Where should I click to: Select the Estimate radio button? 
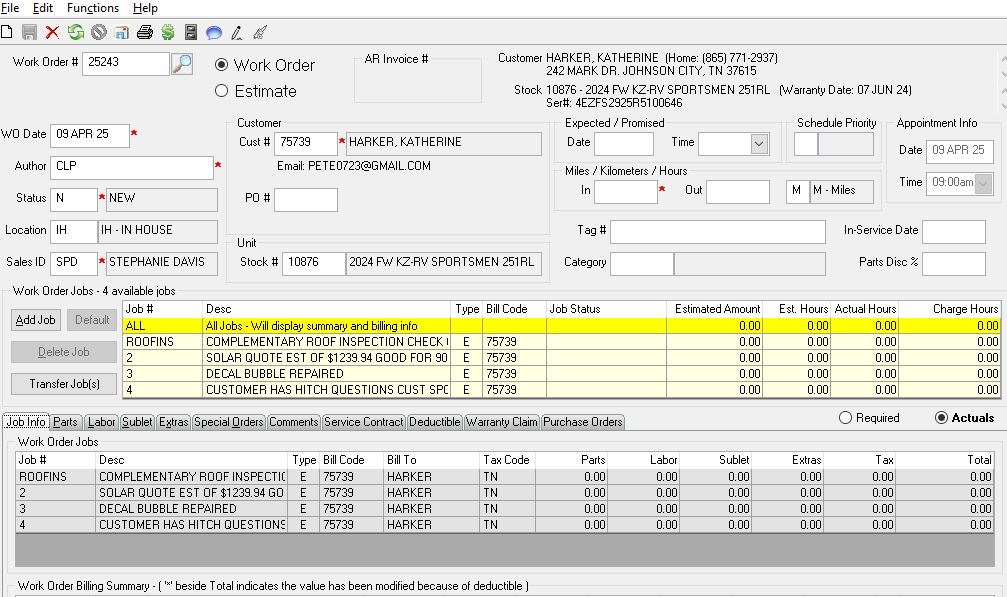coord(222,91)
